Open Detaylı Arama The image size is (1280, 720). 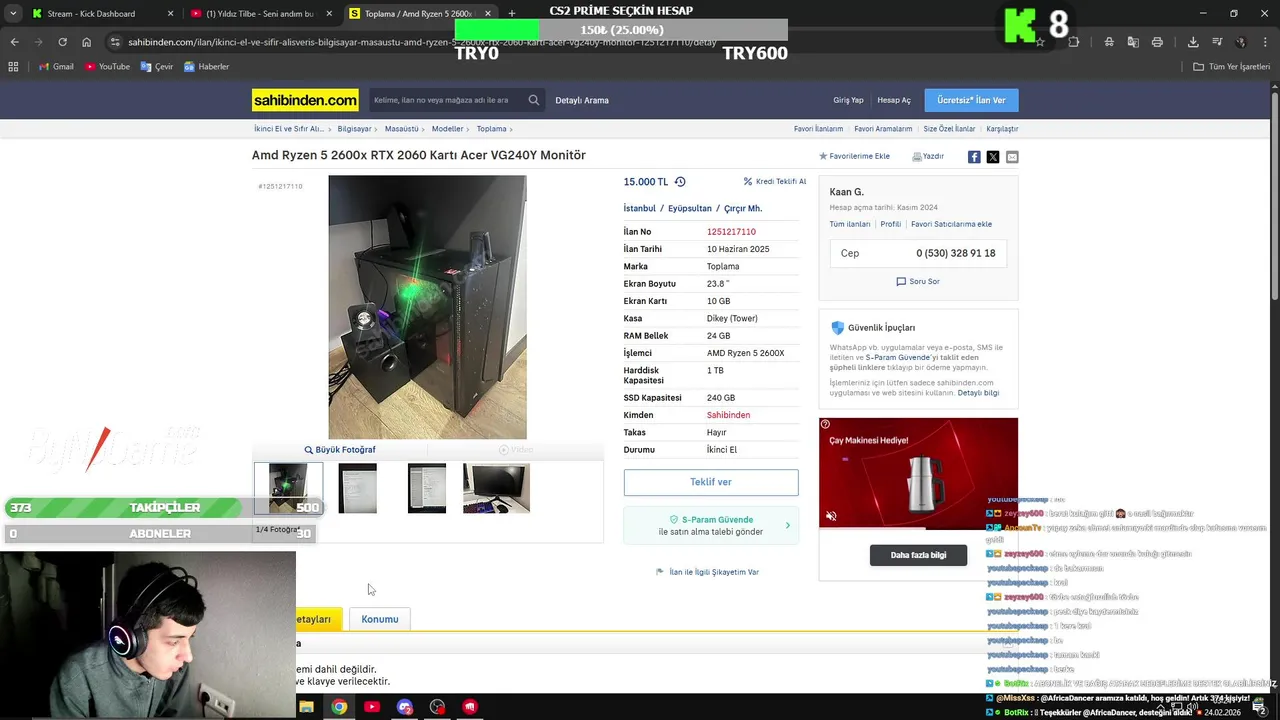pos(582,100)
